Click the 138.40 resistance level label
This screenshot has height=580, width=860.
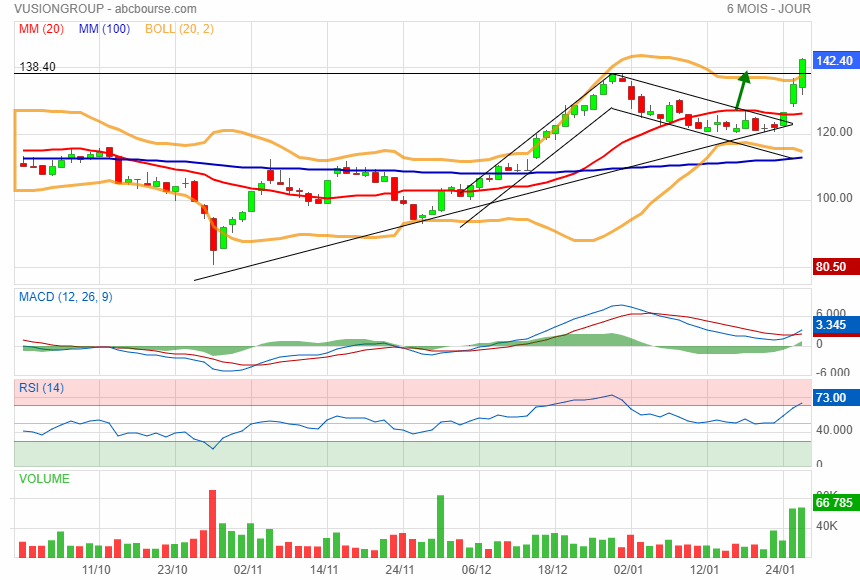(x=37, y=67)
